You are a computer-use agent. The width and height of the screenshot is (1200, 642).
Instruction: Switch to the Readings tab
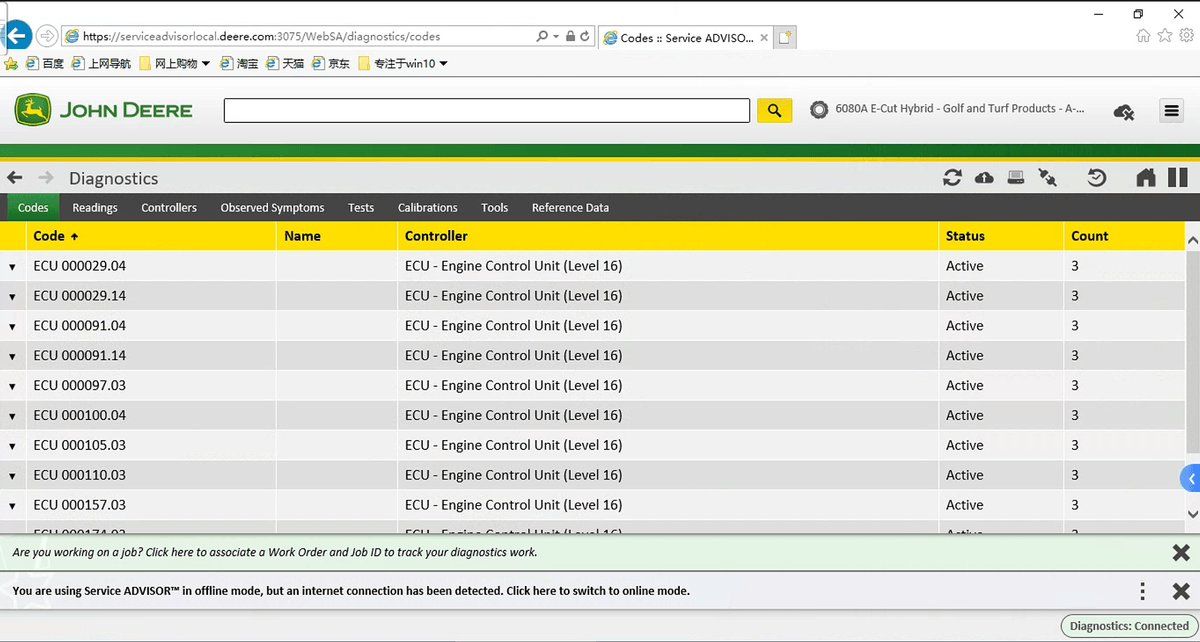click(95, 208)
